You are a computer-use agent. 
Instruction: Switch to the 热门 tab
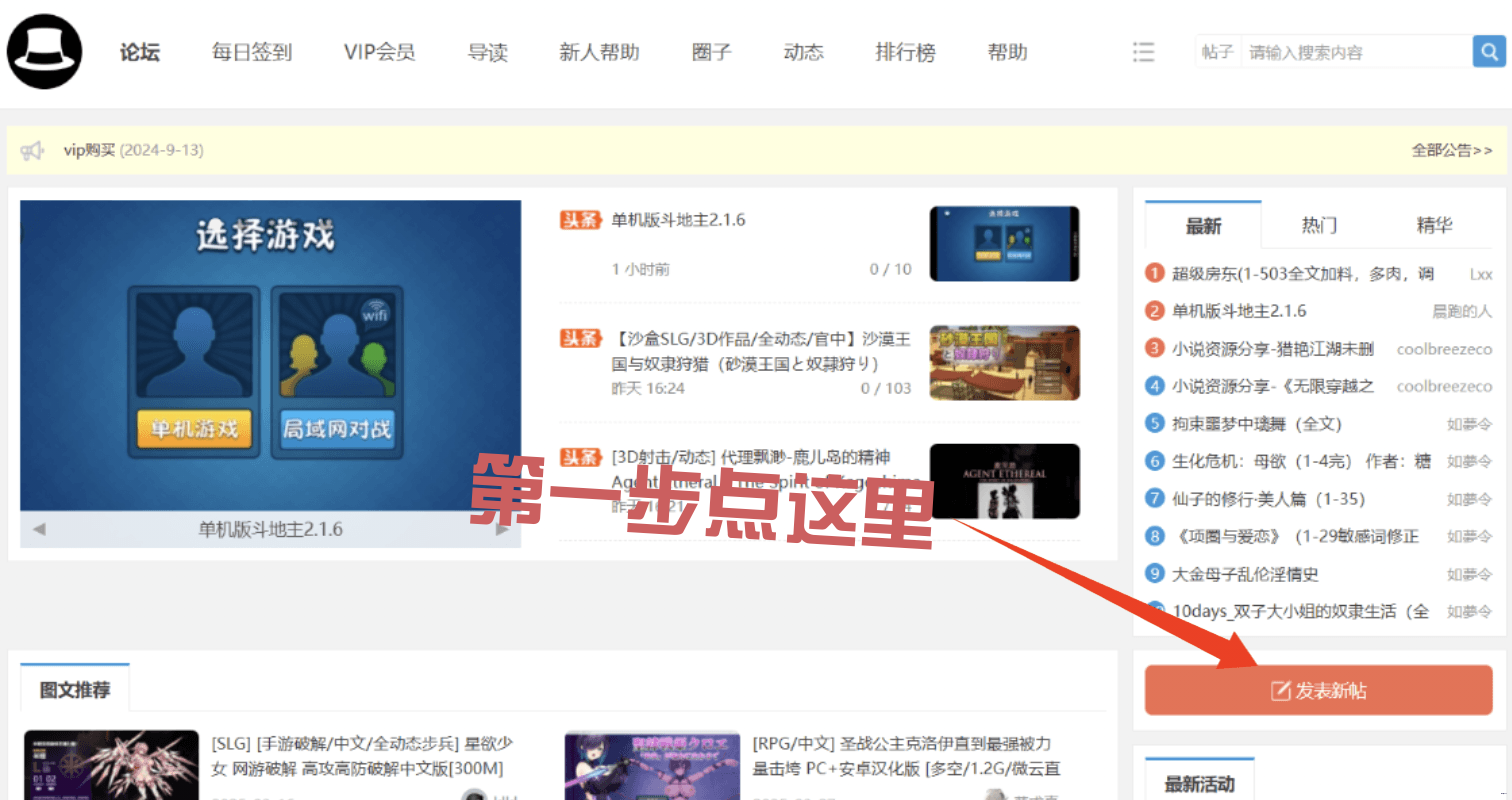1319,226
